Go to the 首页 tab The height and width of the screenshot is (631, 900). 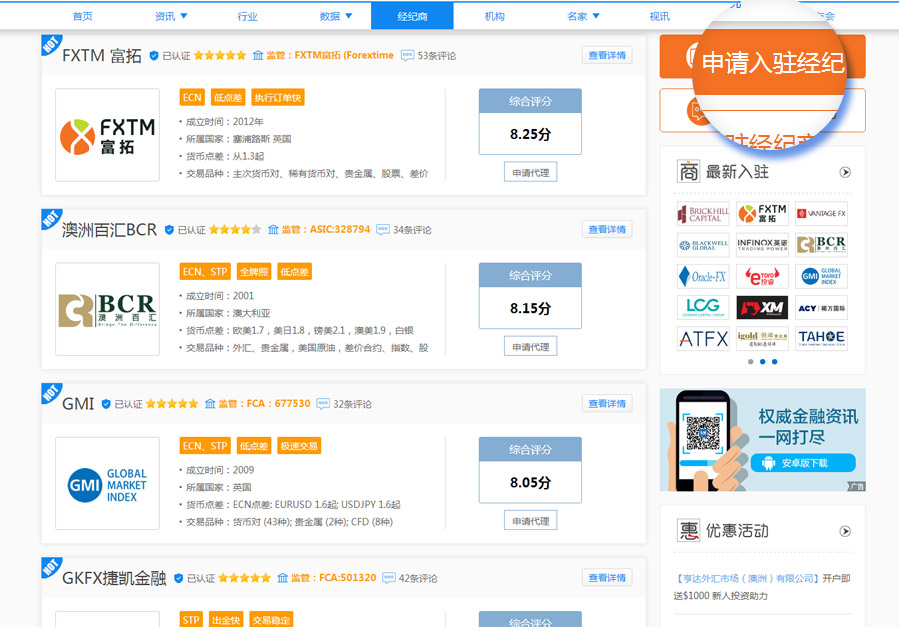[x=83, y=16]
